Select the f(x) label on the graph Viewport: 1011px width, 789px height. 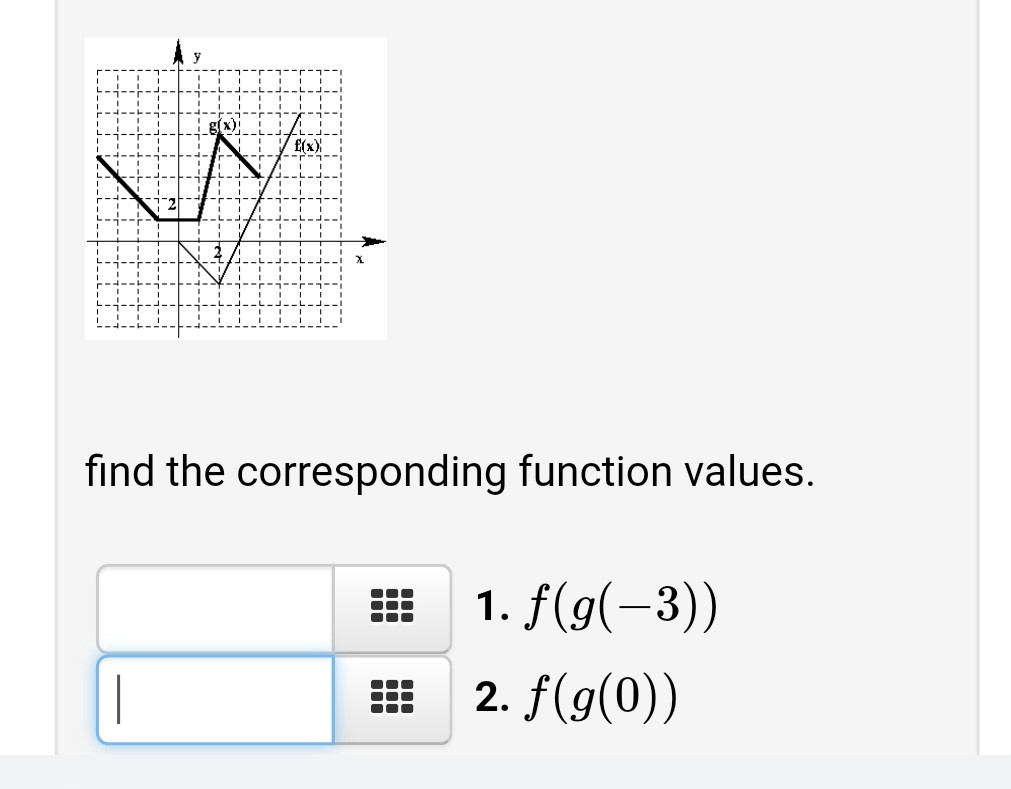[x=306, y=144]
